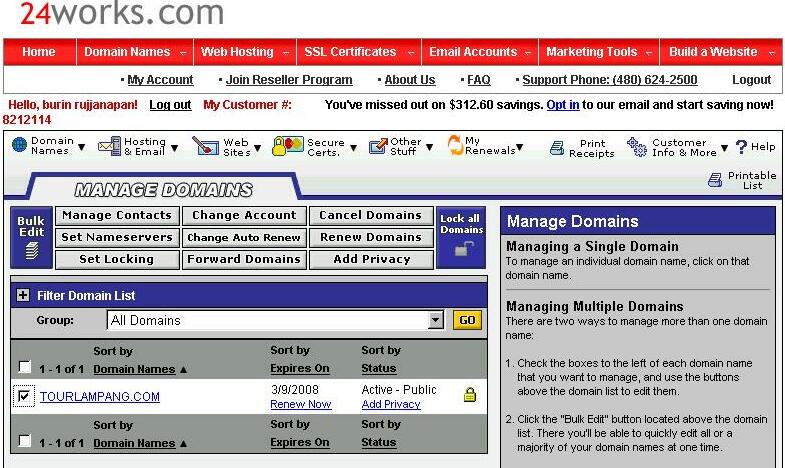Sort by Status in top header

click(379, 368)
